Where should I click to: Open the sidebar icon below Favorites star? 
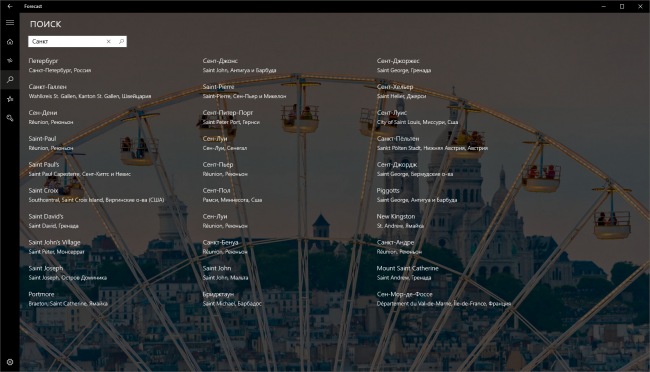pyautogui.click(x=10, y=118)
